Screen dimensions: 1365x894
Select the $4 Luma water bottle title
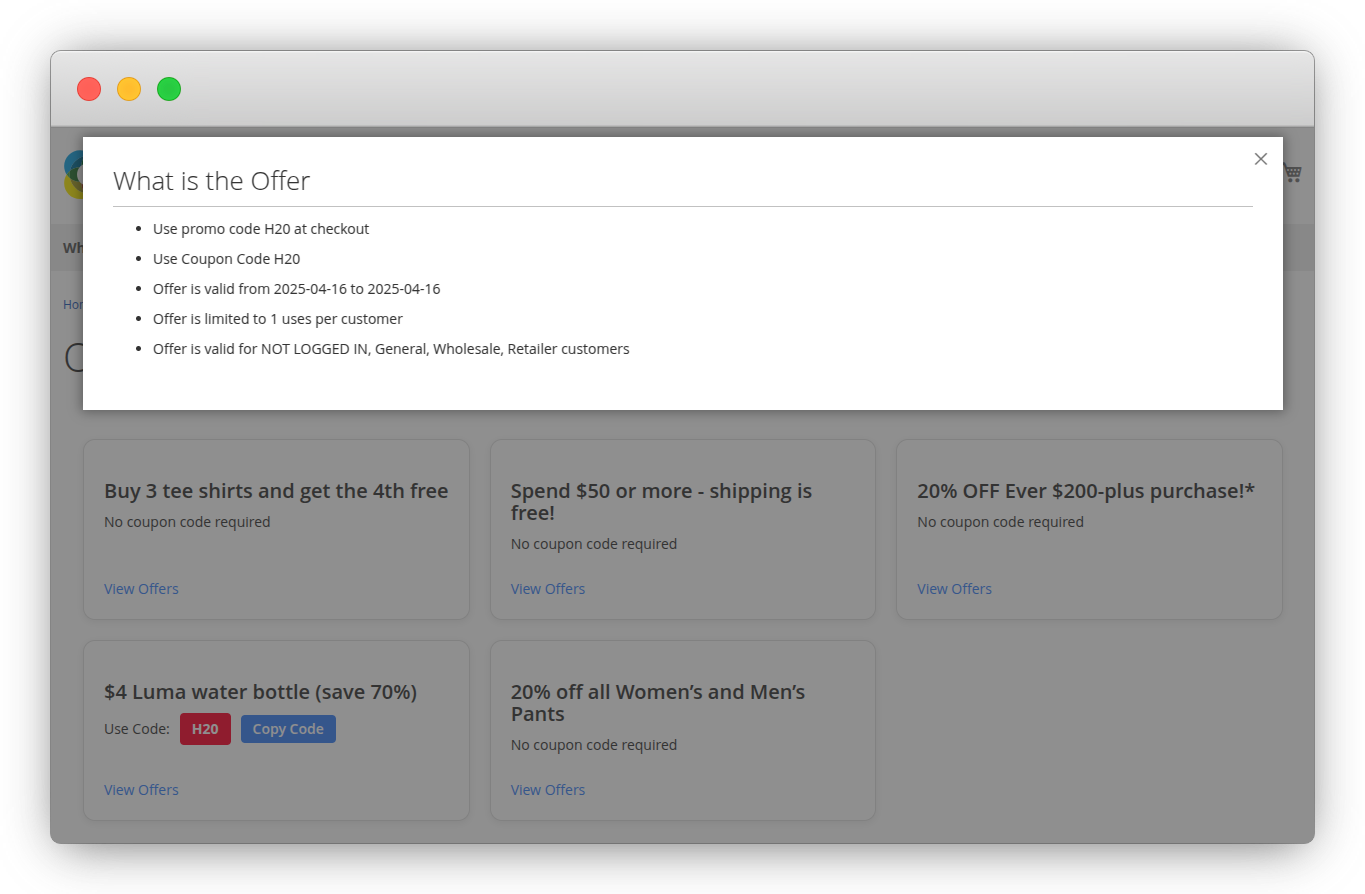(260, 692)
